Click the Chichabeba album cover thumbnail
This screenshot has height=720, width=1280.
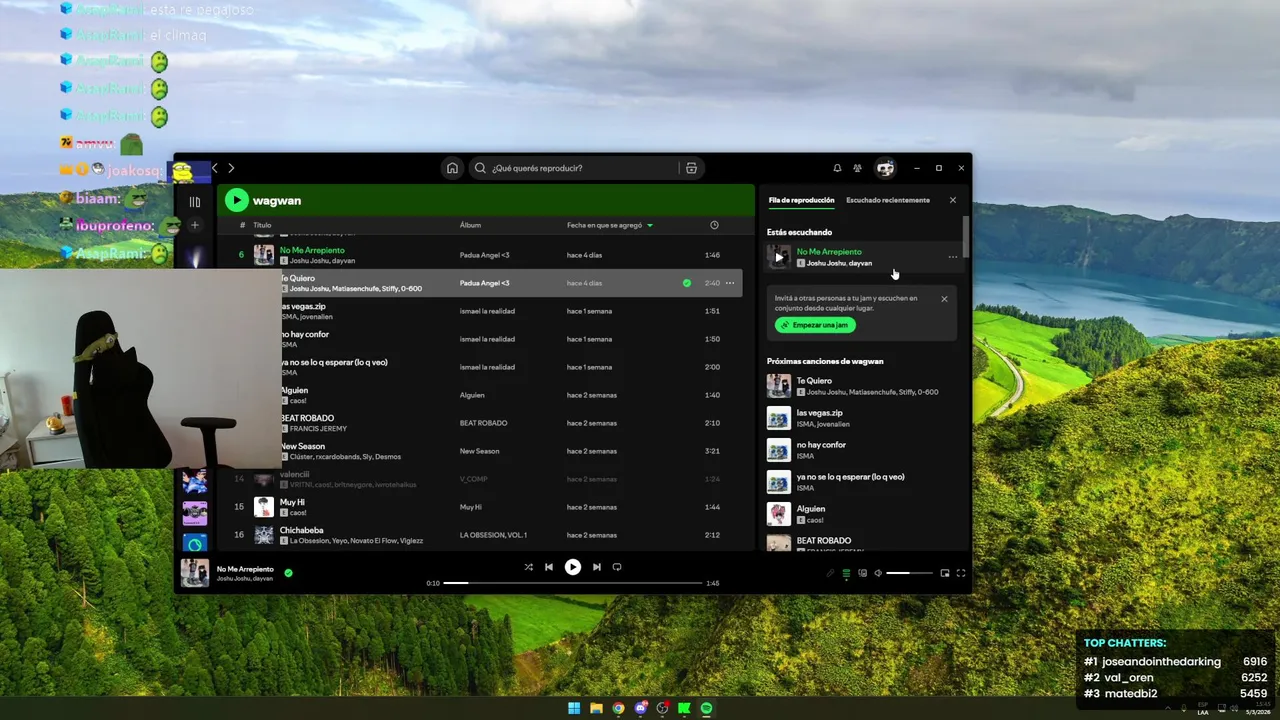point(264,535)
